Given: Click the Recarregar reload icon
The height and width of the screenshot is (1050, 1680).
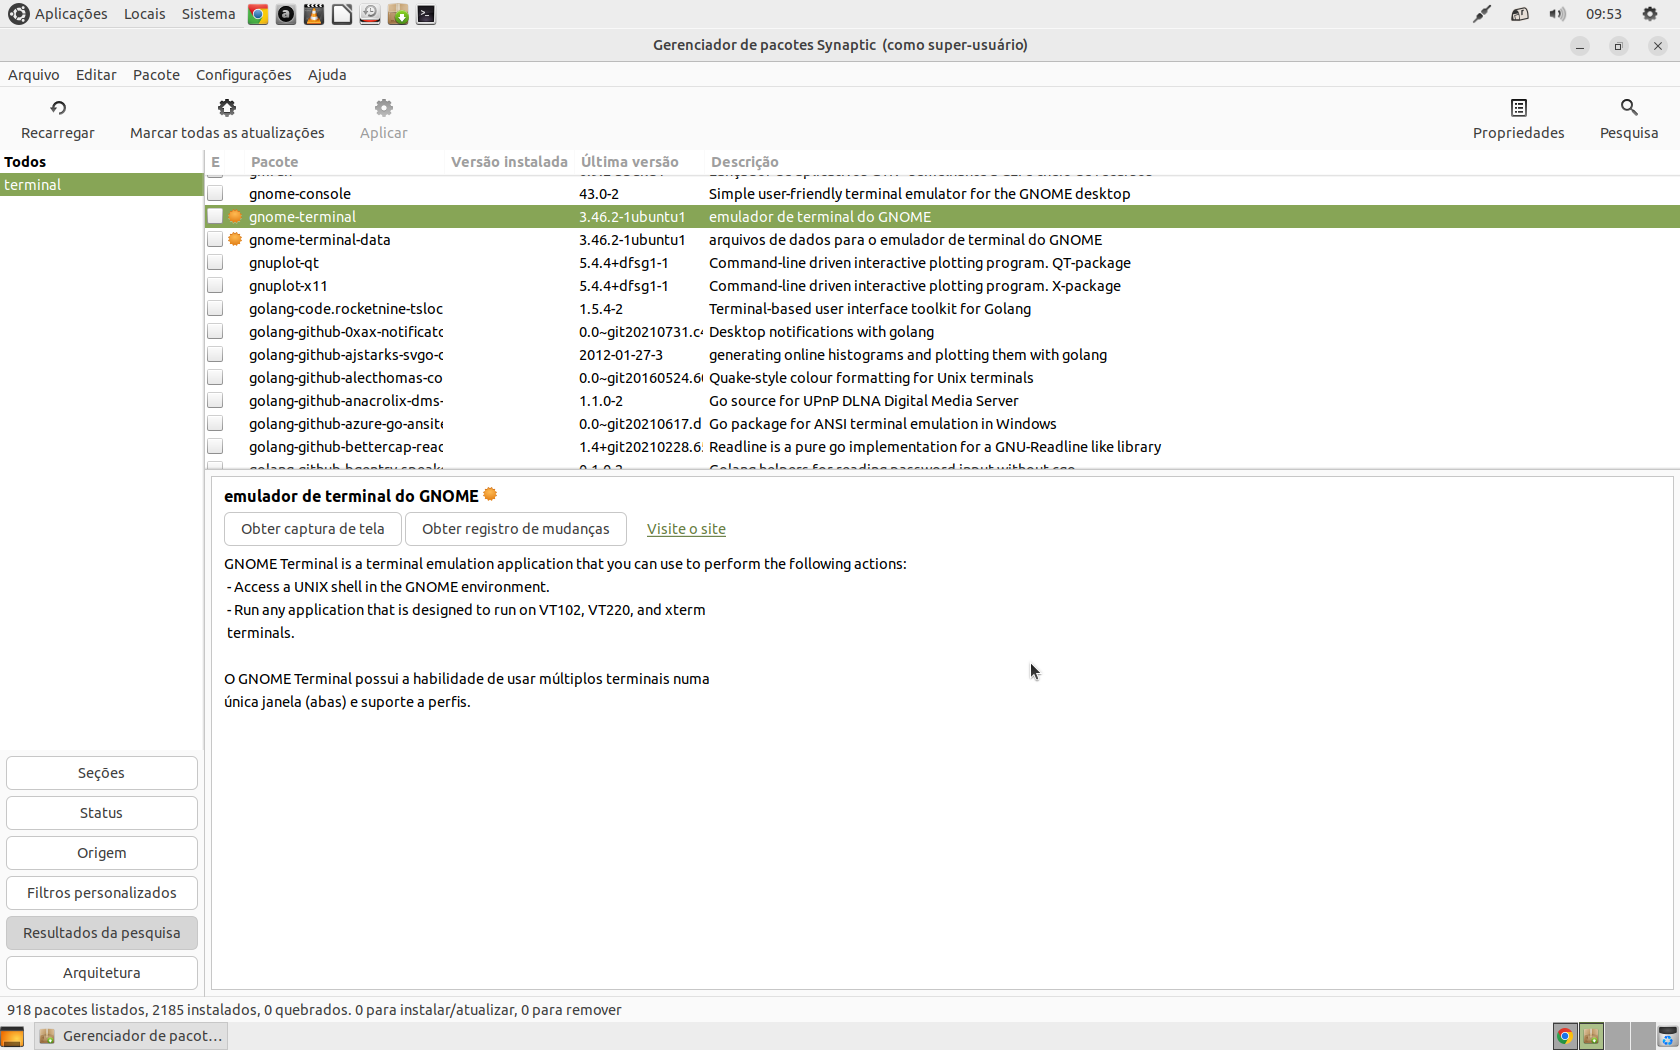Looking at the screenshot, I should point(58,108).
